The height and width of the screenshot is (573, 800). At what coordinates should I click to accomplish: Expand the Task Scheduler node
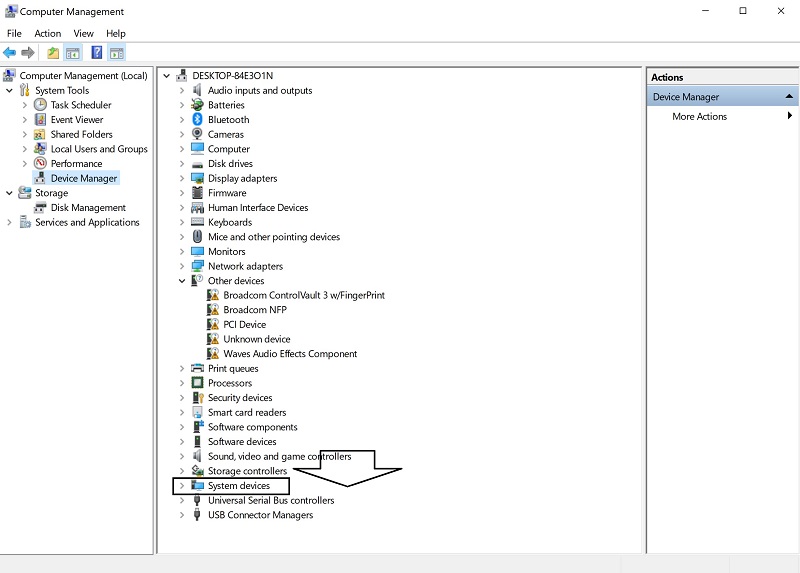(24, 105)
